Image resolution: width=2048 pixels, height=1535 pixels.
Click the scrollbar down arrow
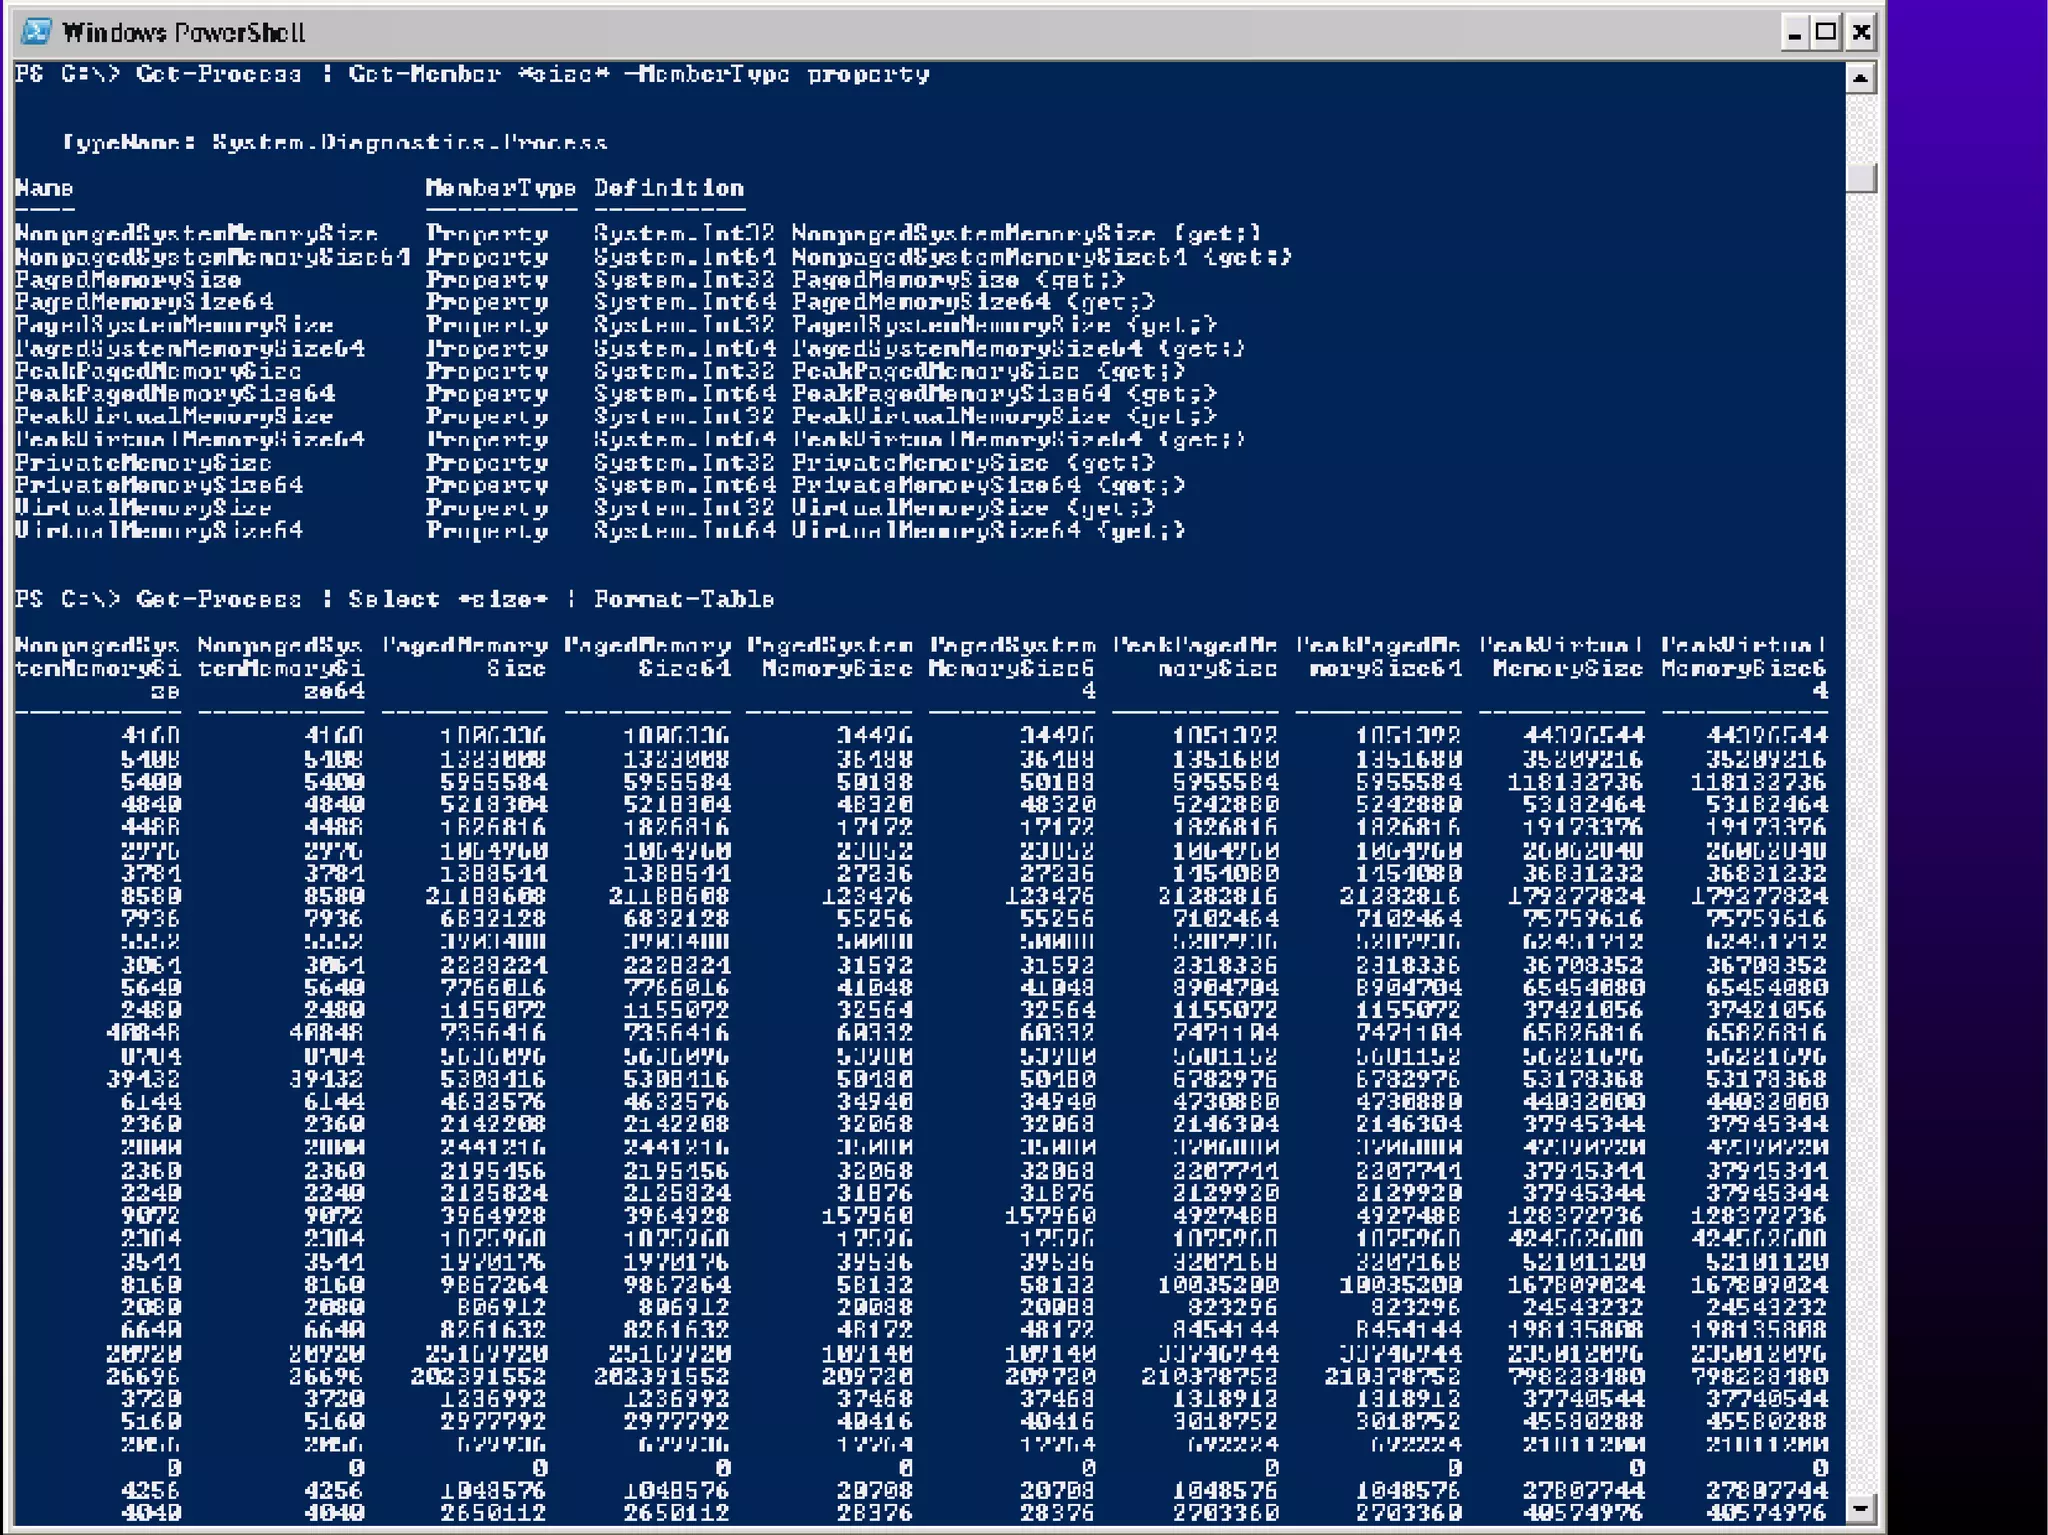[x=1860, y=1507]
